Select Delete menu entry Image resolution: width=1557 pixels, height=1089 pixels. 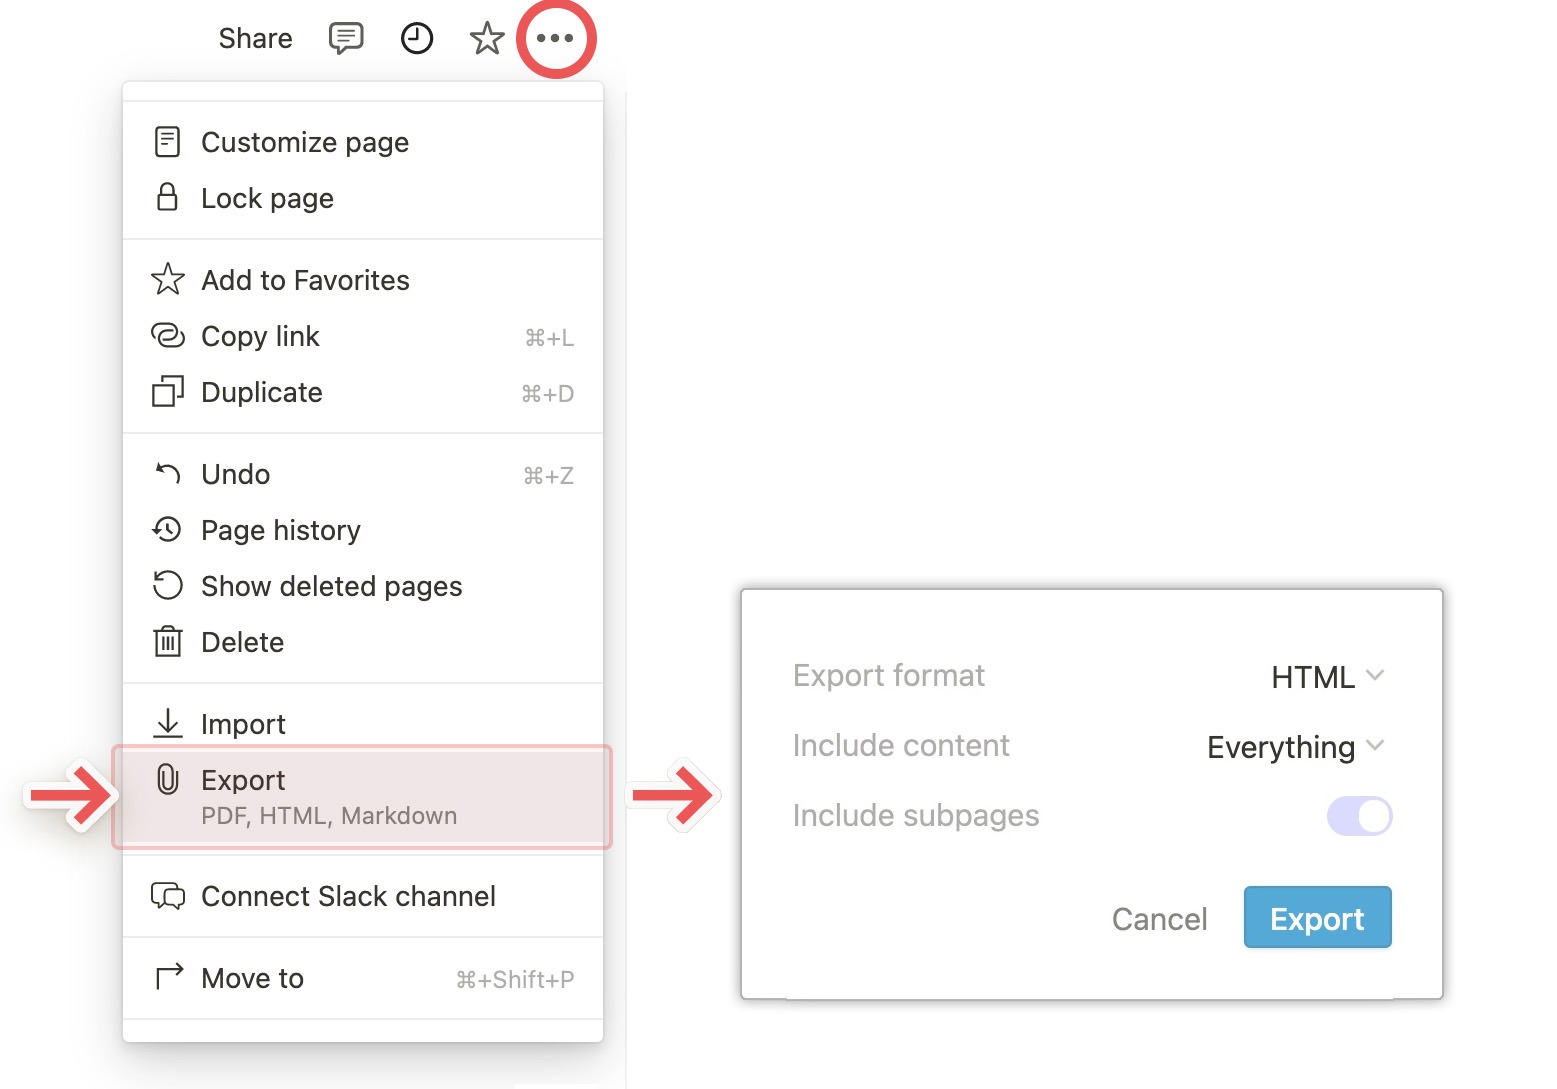point(363,642)
